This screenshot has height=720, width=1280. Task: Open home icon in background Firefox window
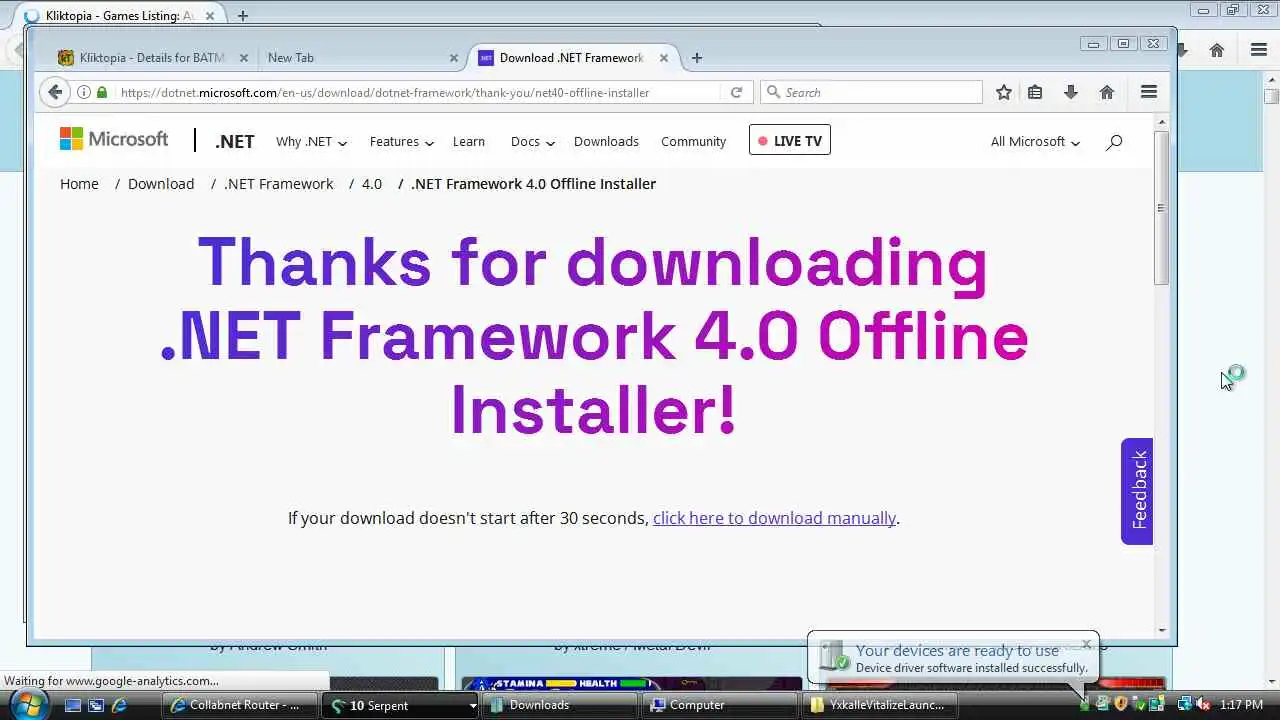[x=1217, y=50]
